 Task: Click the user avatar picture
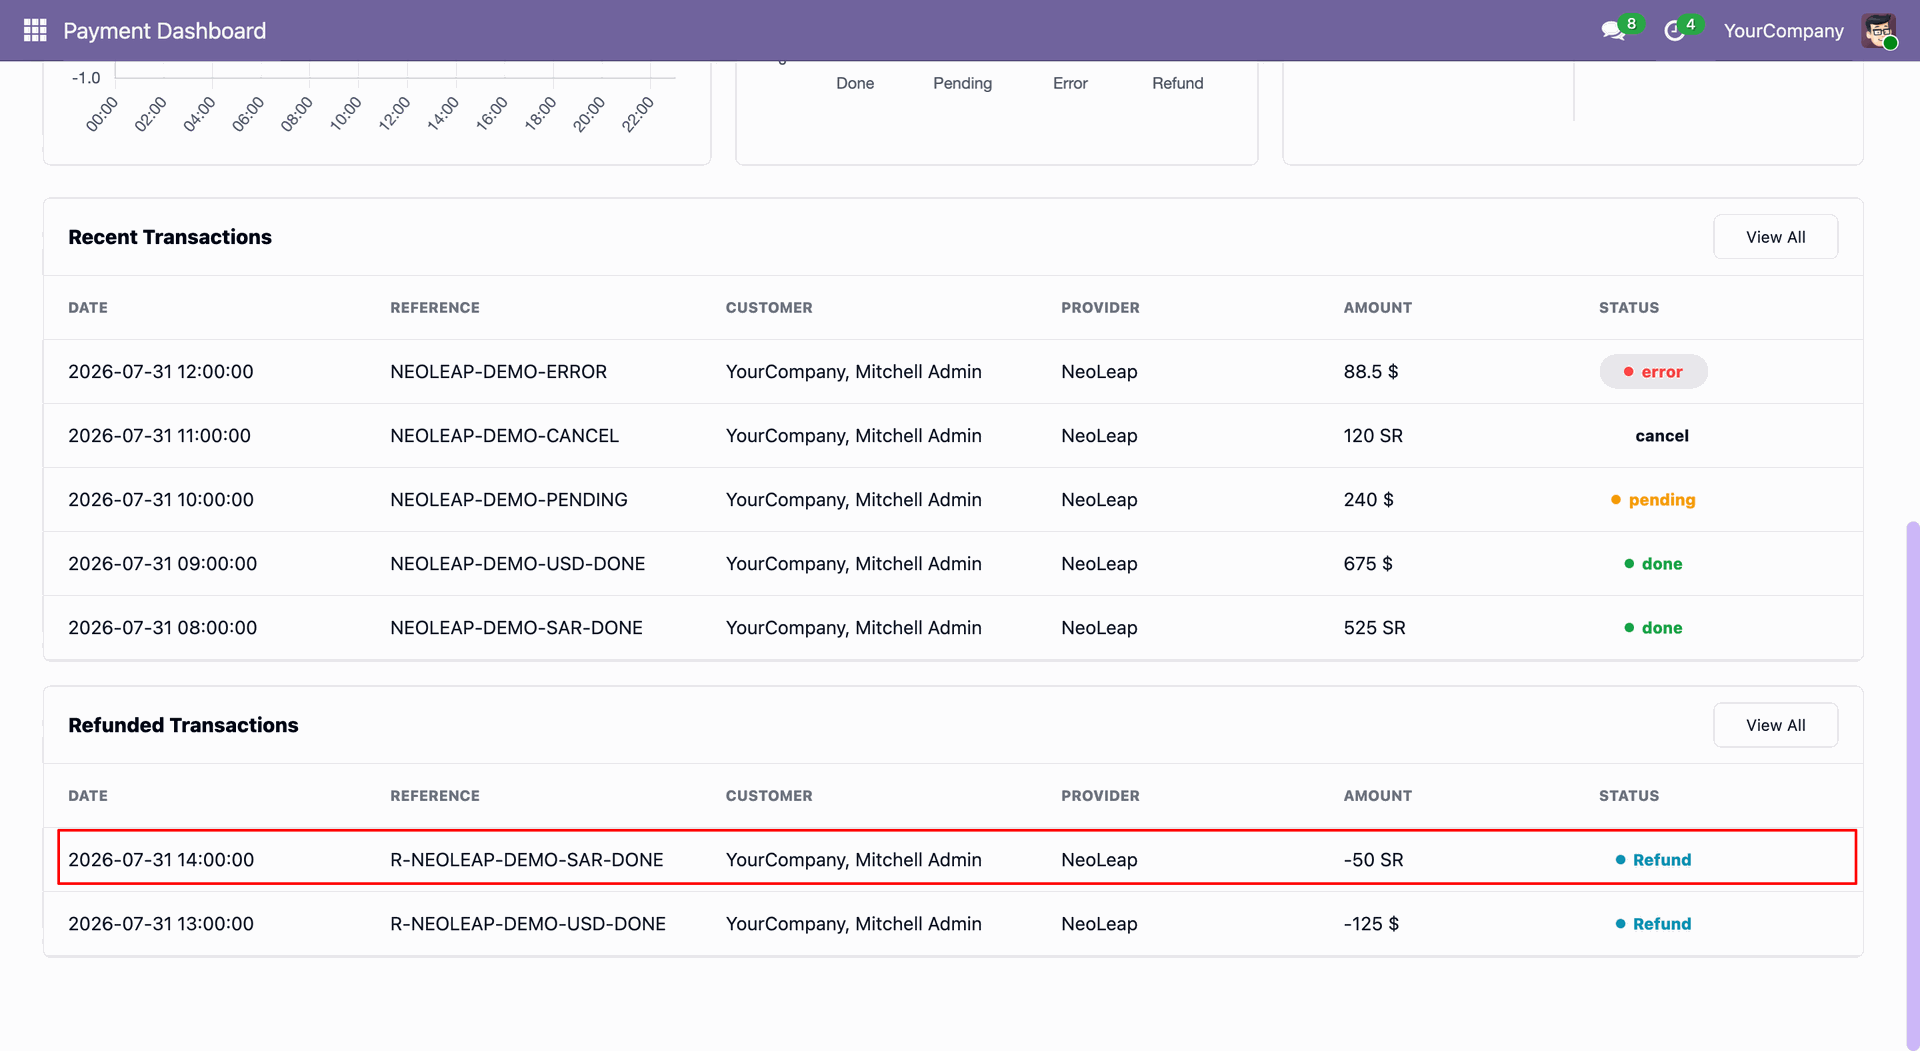coord(1879,30)
